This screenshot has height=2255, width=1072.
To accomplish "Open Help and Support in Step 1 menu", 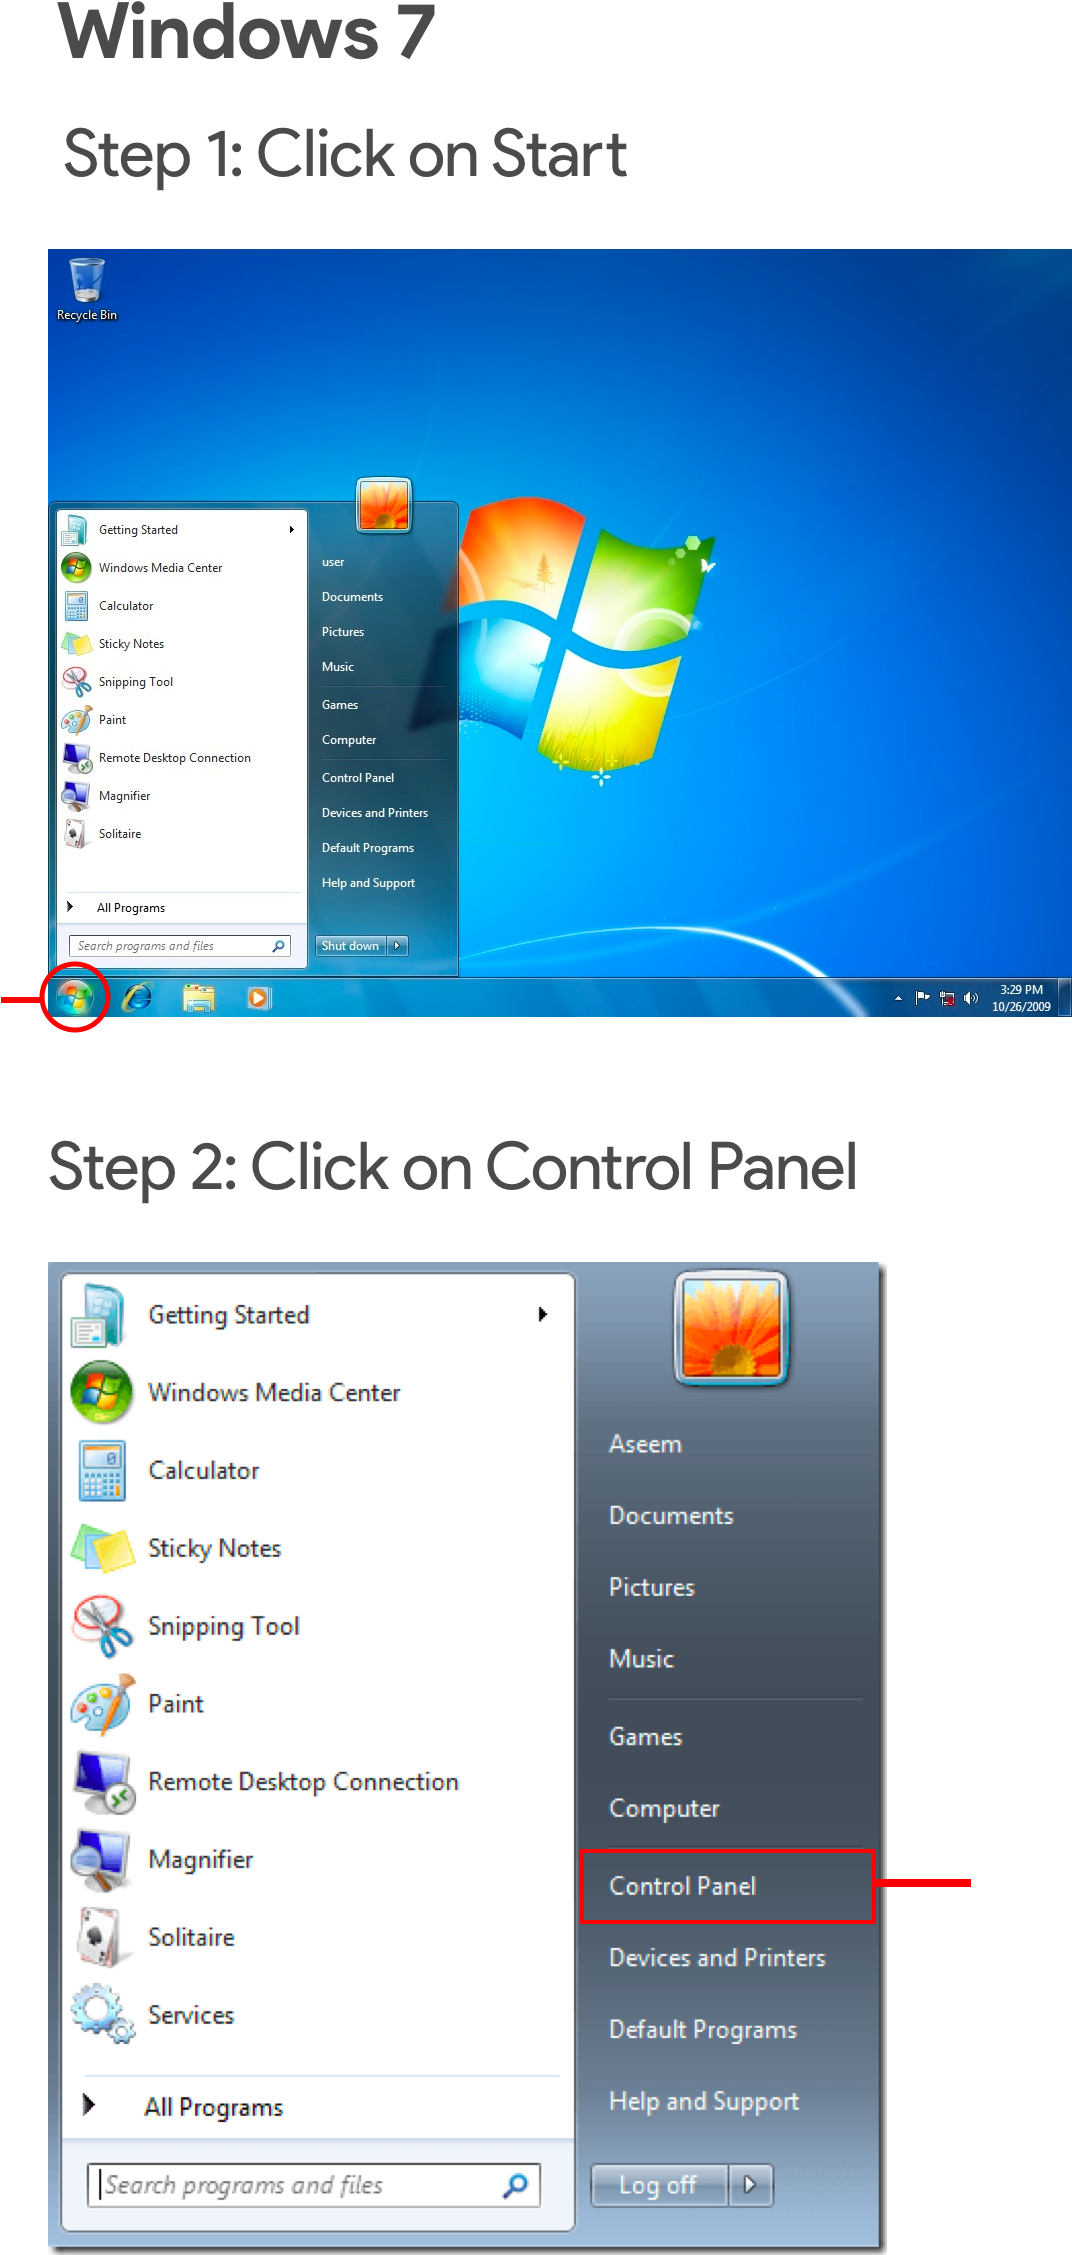I will pos(368,883).
